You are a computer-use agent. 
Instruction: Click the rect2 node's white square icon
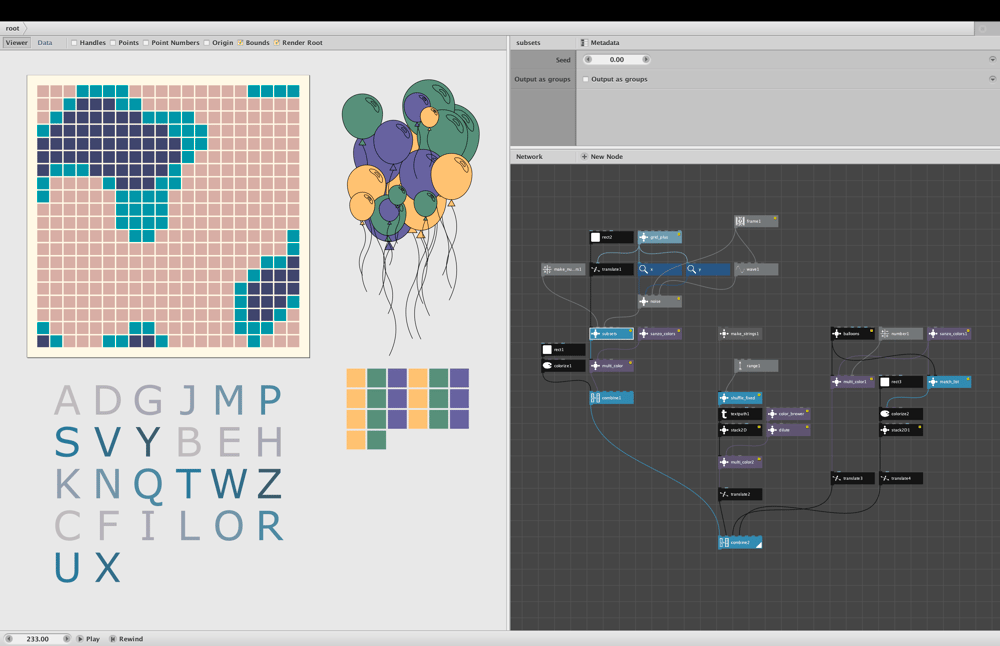(x=595, y=237)
